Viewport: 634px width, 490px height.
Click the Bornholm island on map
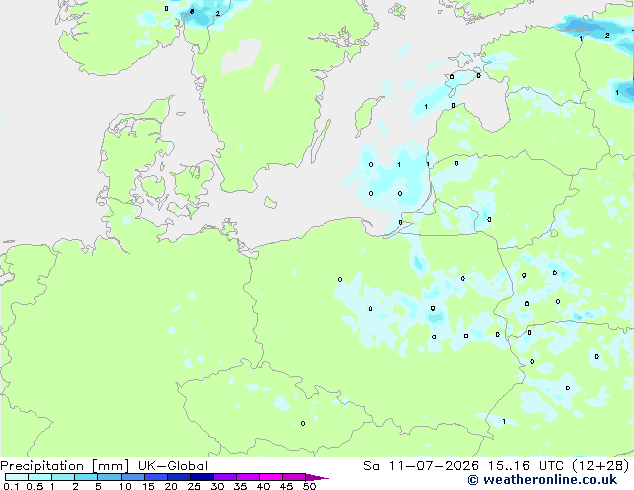tap(271, 202)
